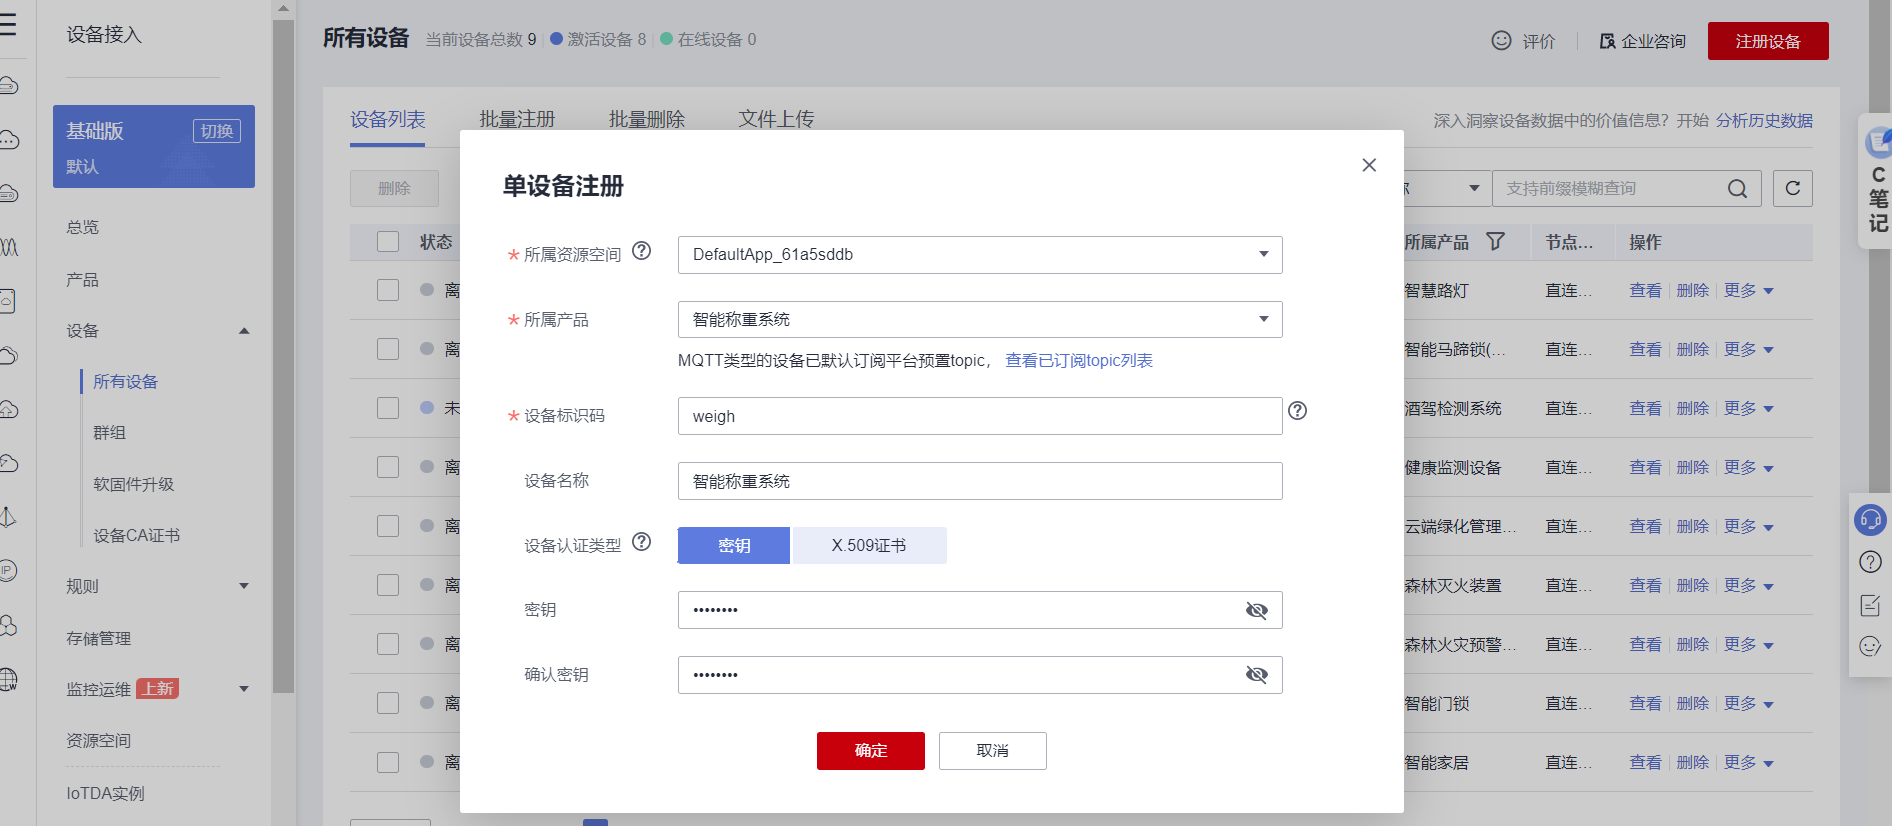Check the box for the 酒驾检测系统 row

[388, 408]
